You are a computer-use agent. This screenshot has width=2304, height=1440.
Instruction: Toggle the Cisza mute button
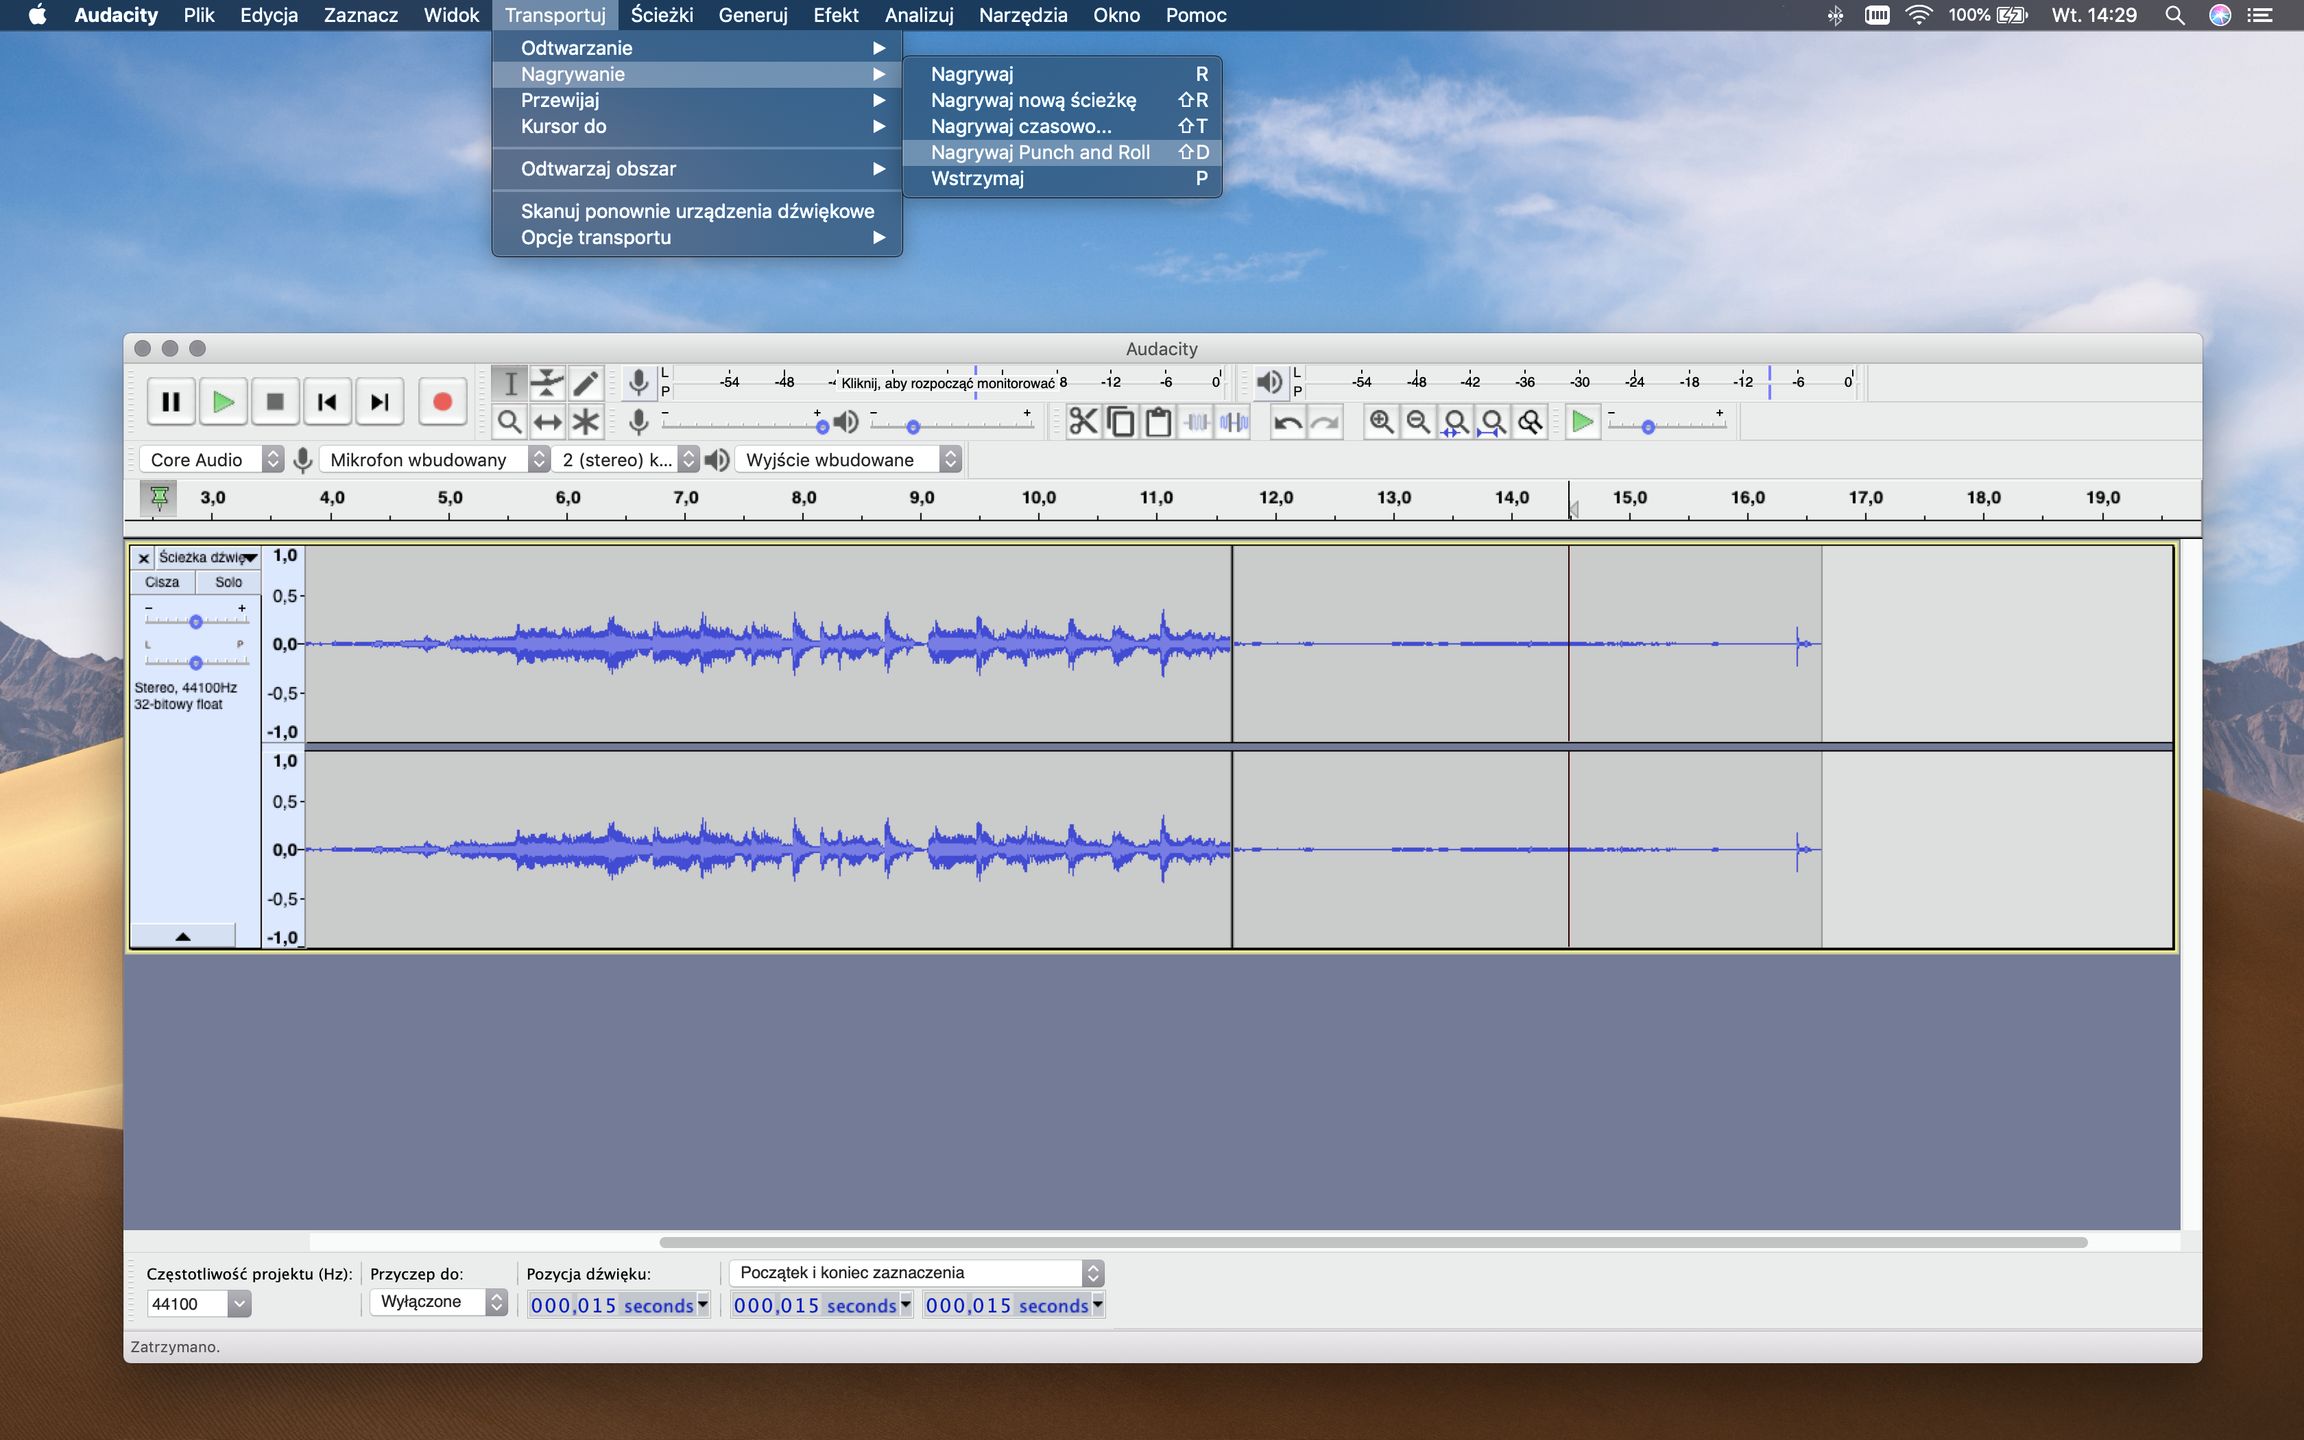coord(162,582)
